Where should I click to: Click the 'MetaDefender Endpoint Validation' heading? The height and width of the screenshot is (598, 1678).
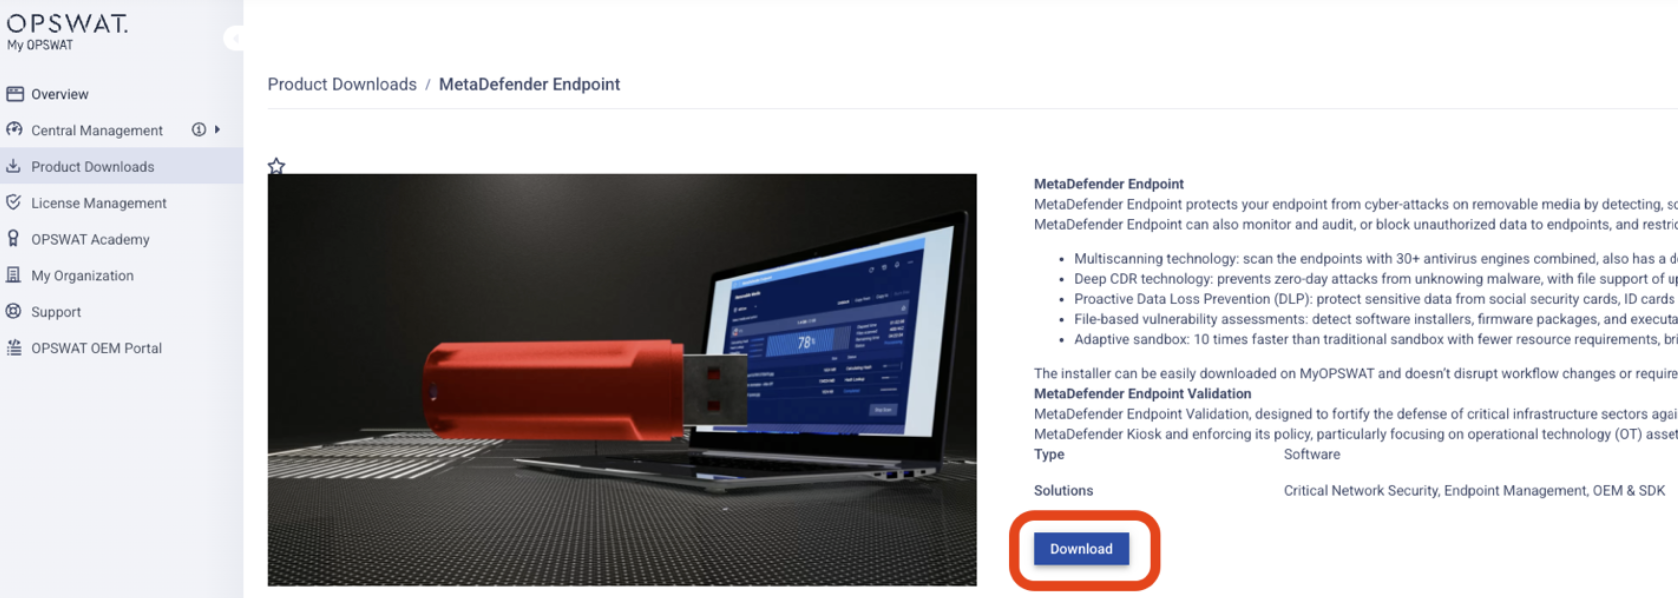(1142, 394)
